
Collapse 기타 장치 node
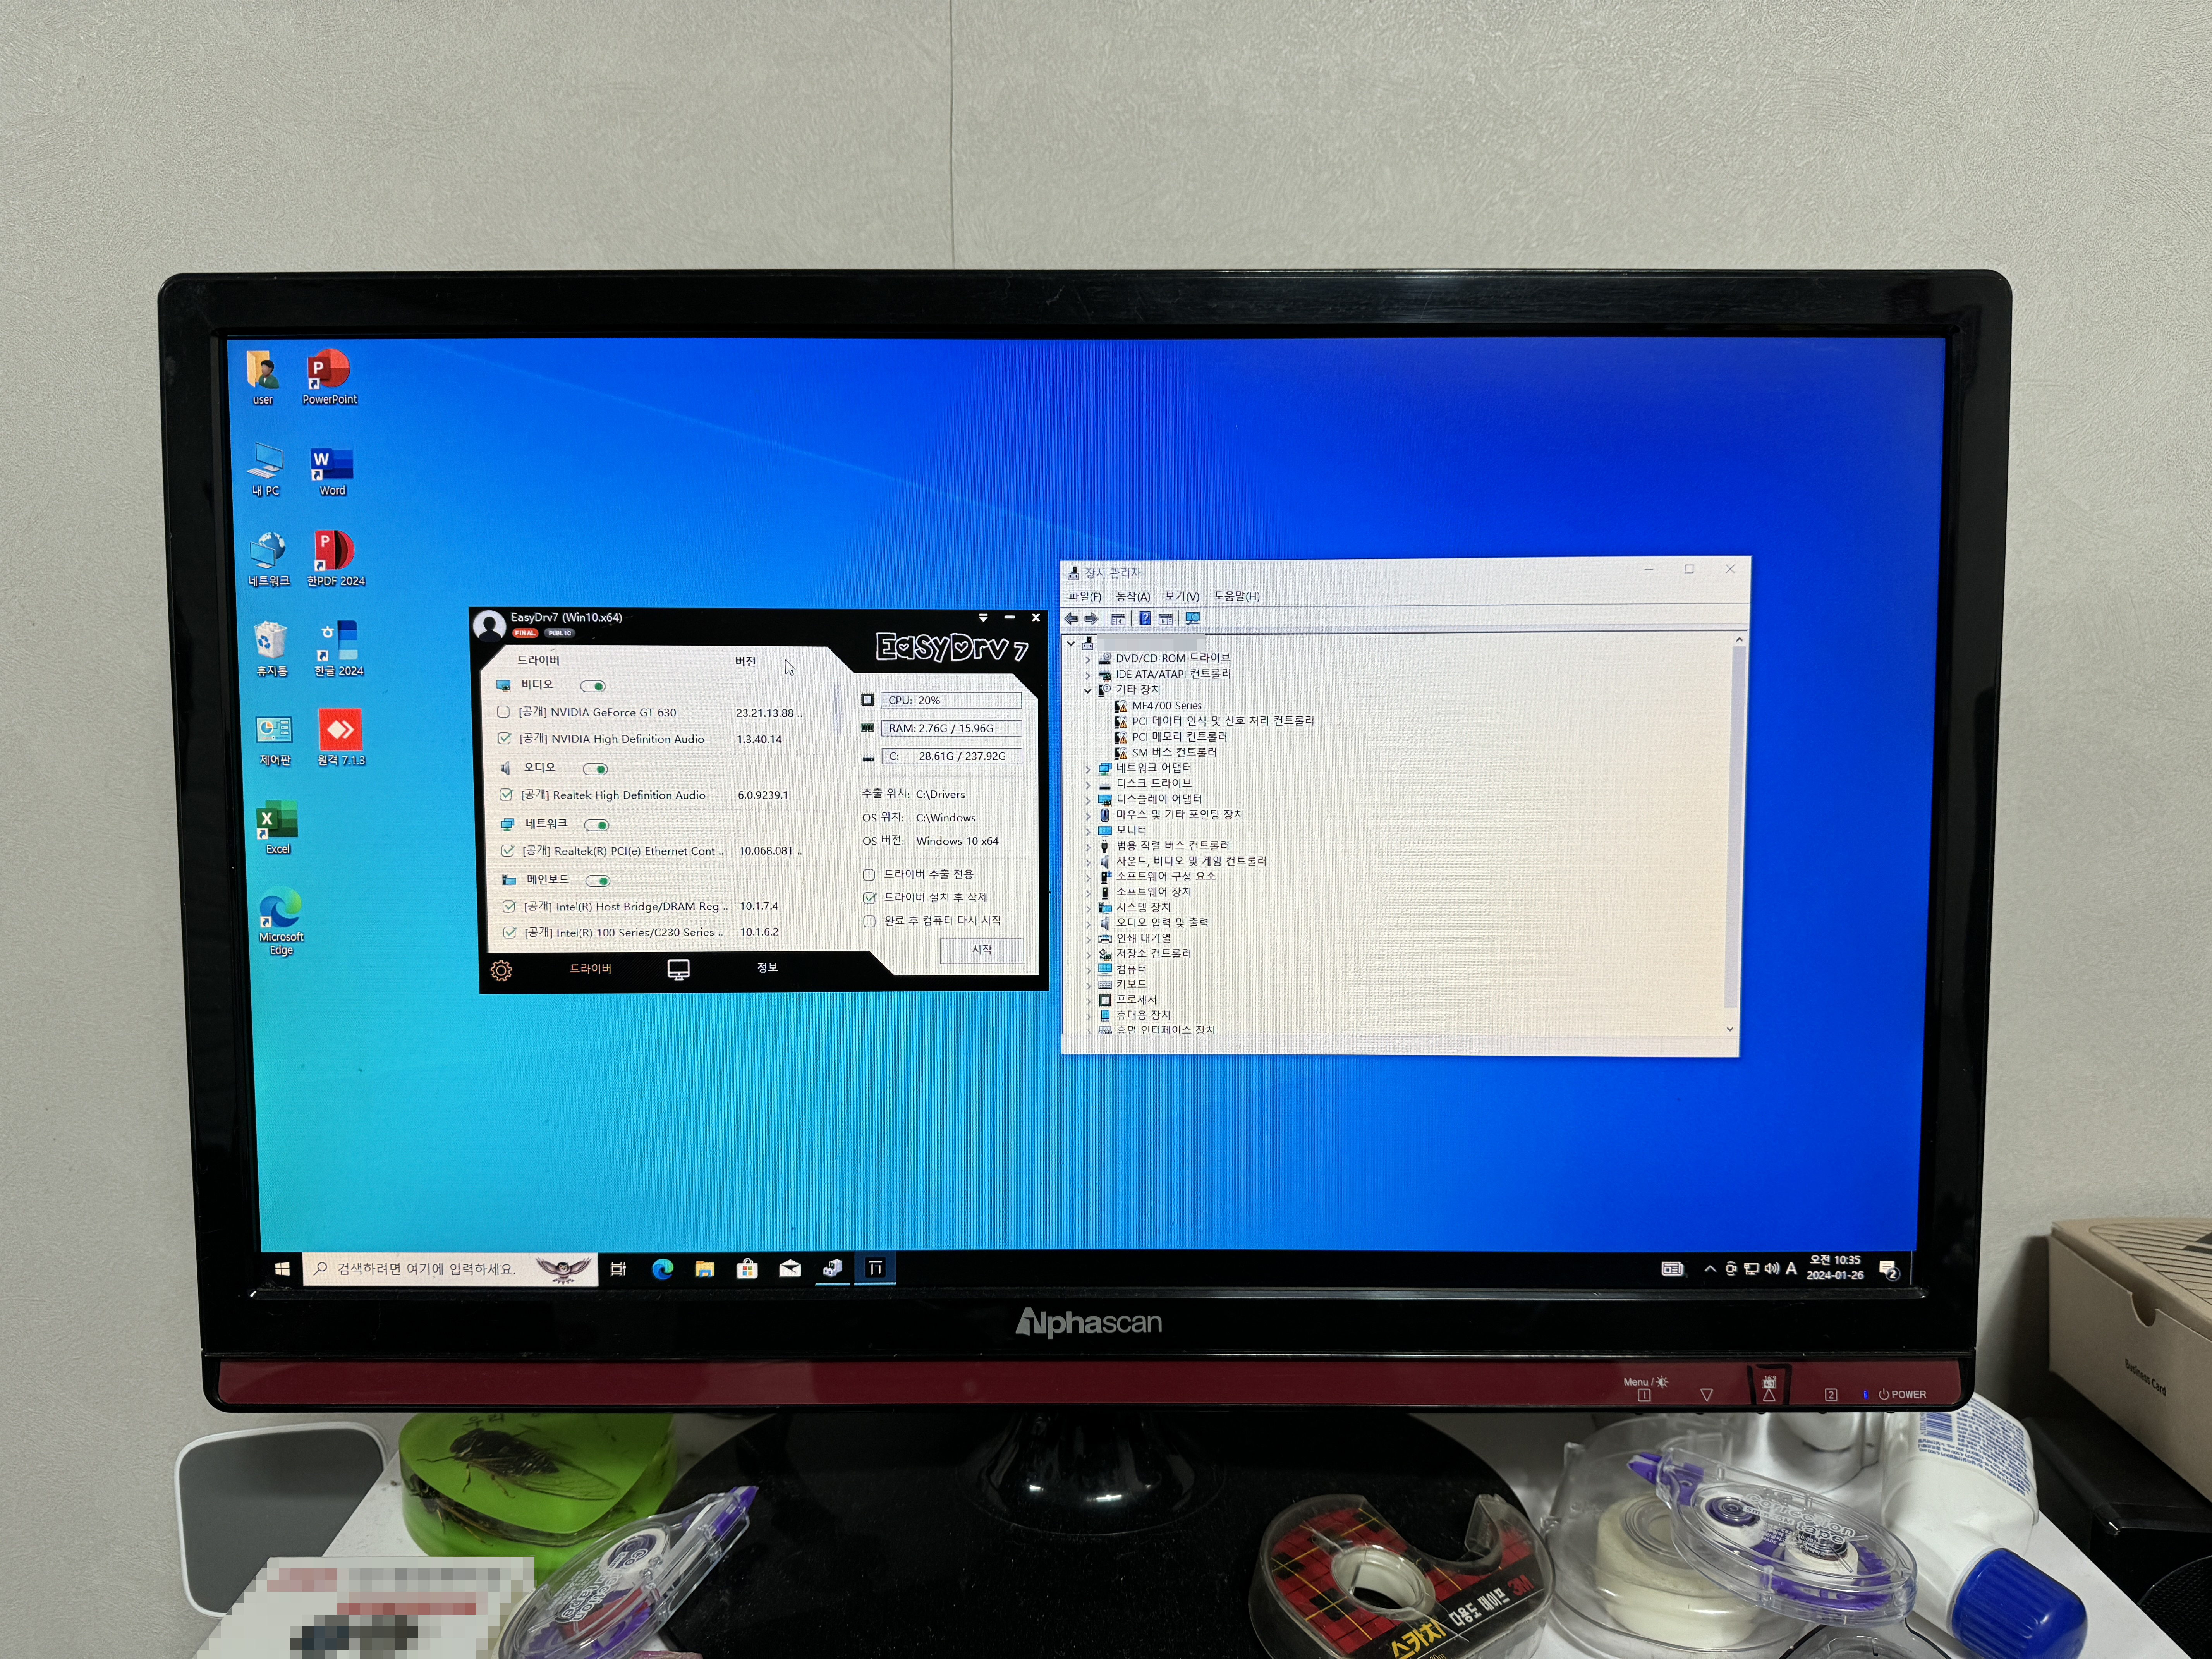pos(1088,690)
